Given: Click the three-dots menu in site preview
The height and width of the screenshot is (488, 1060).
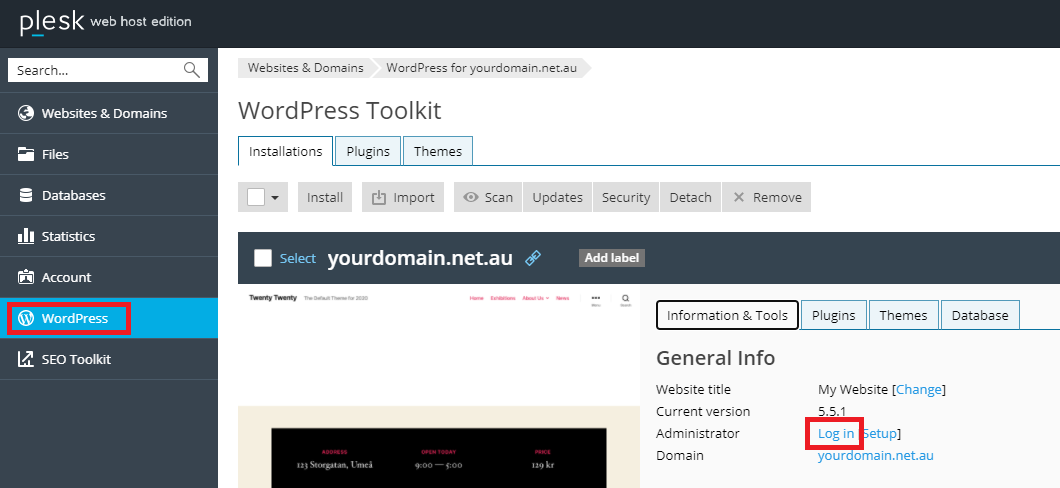Looking at the screenshot, I should coord(596,297).
